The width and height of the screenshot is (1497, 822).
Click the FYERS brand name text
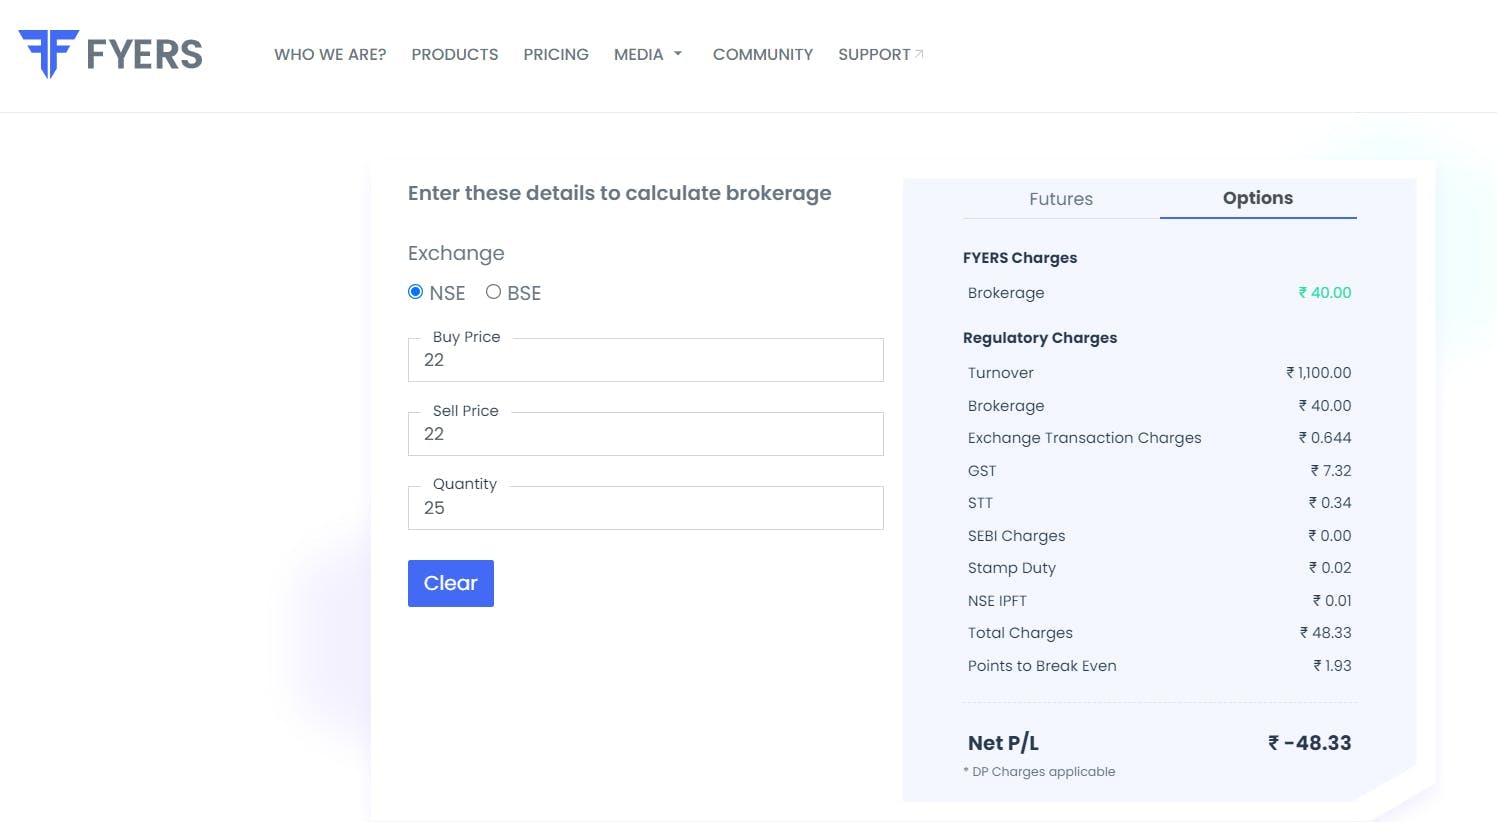tap(145, 54)
